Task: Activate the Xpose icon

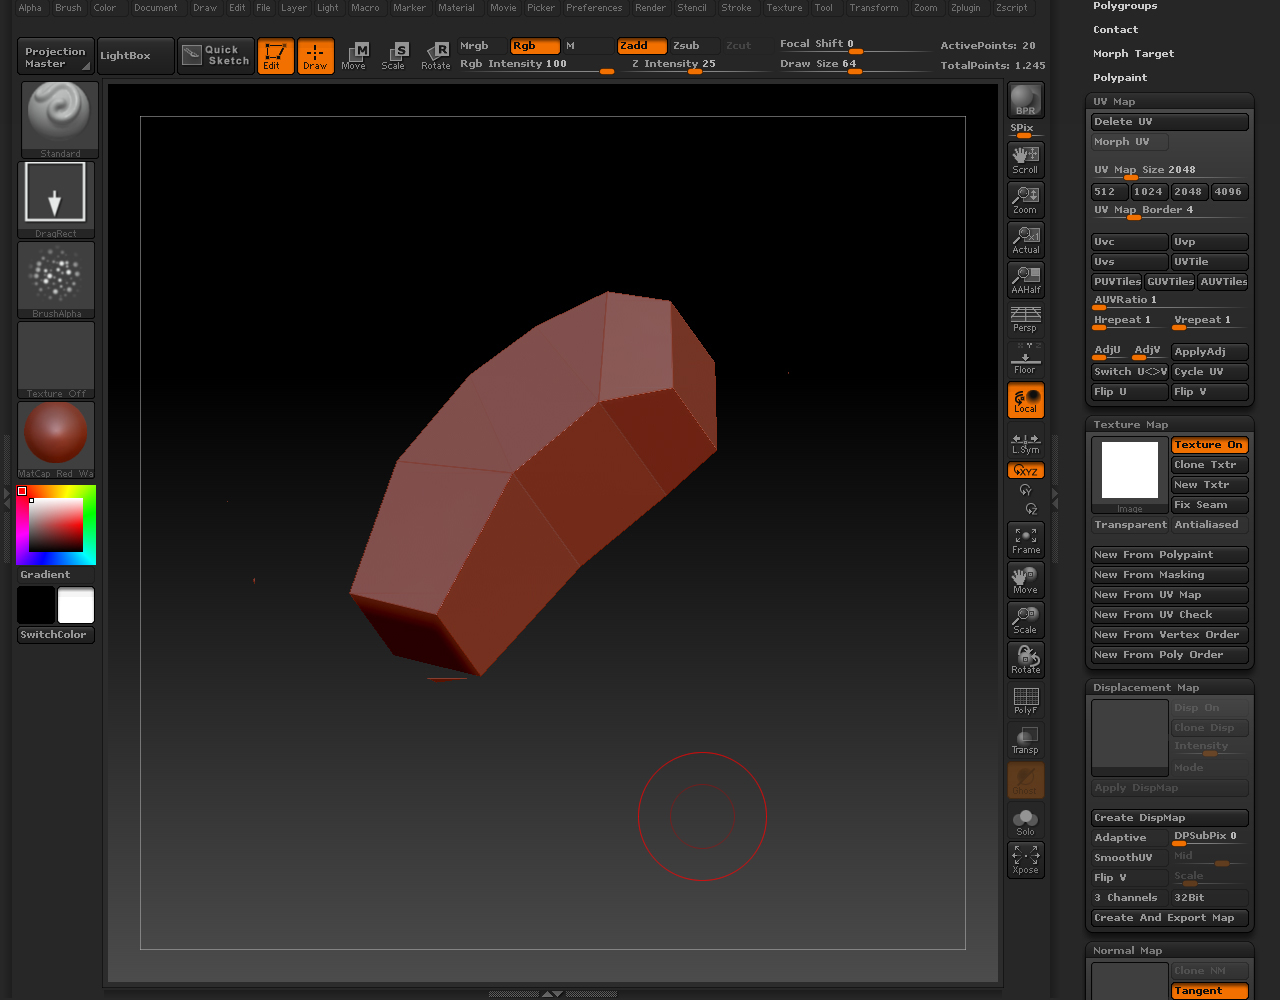Action: click(1025, 859)
